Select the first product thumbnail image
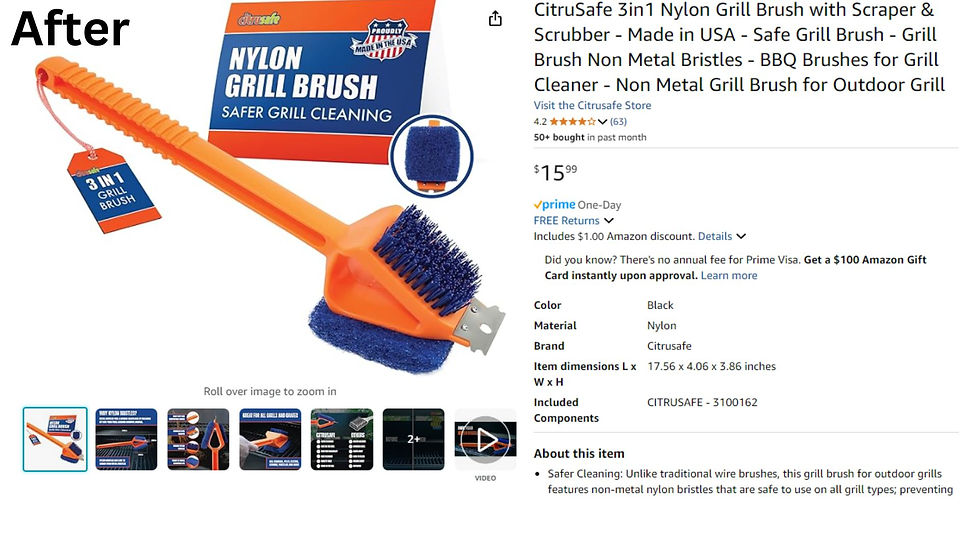979x550 pixels. 55,440
